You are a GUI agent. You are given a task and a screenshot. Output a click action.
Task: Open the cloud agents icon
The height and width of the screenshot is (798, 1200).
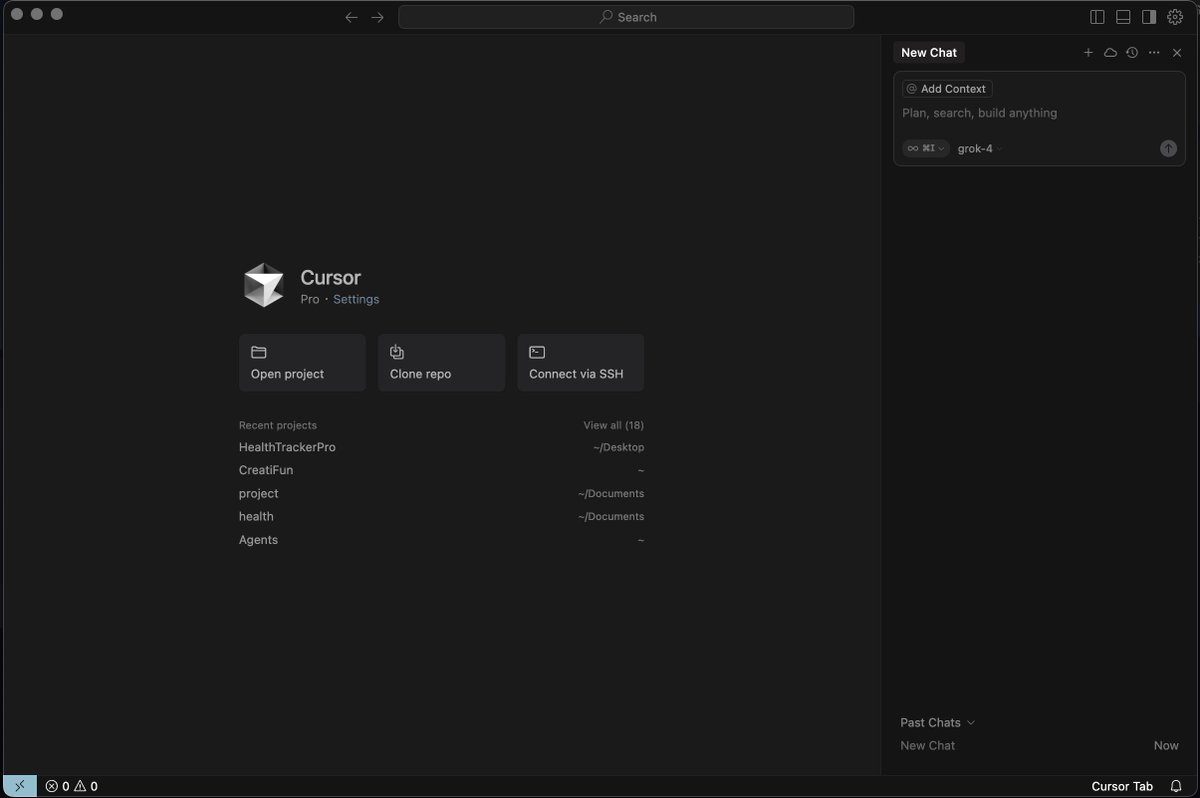pos(1110,53)
